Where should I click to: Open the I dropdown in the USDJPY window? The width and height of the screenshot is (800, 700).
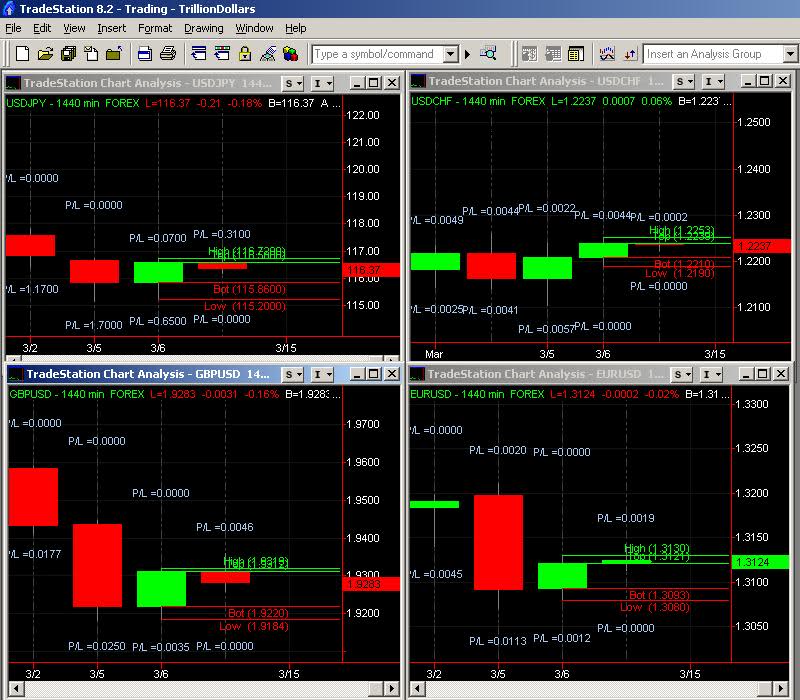tap(322, 83)
